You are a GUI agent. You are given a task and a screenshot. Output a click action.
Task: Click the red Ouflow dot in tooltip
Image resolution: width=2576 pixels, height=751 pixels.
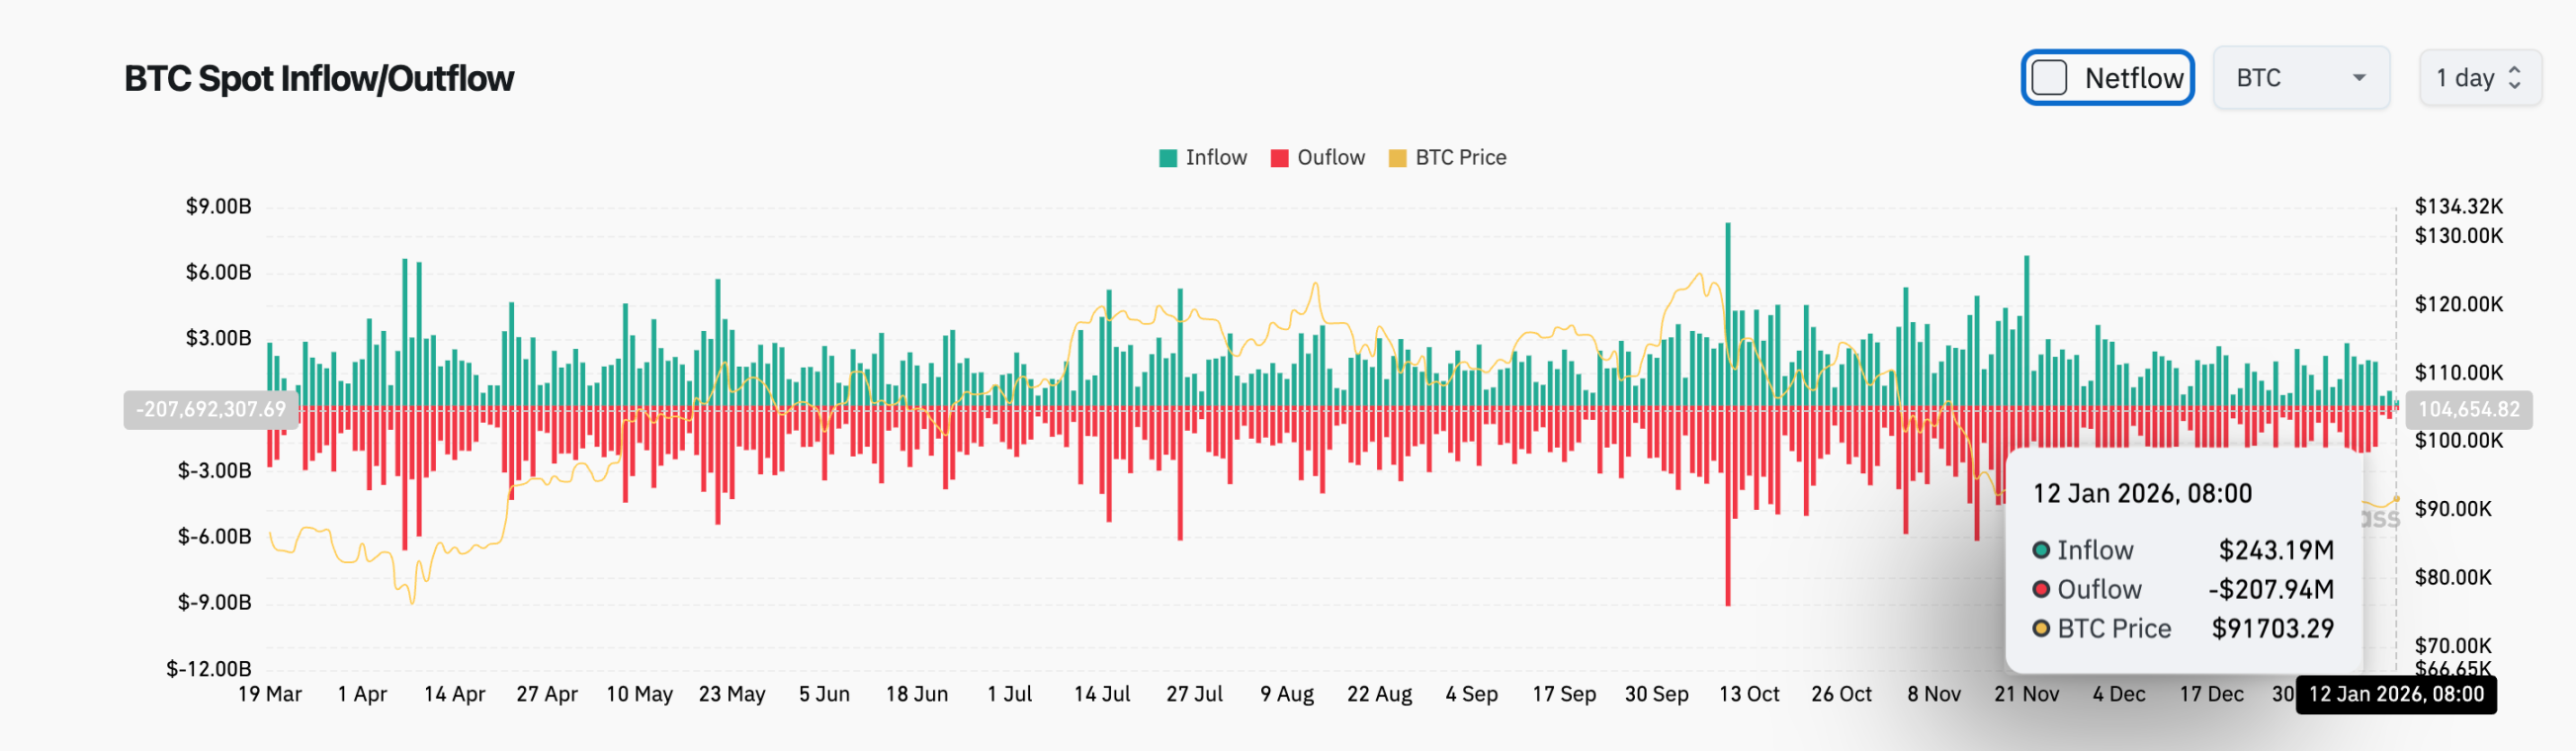pos(2041,589)
